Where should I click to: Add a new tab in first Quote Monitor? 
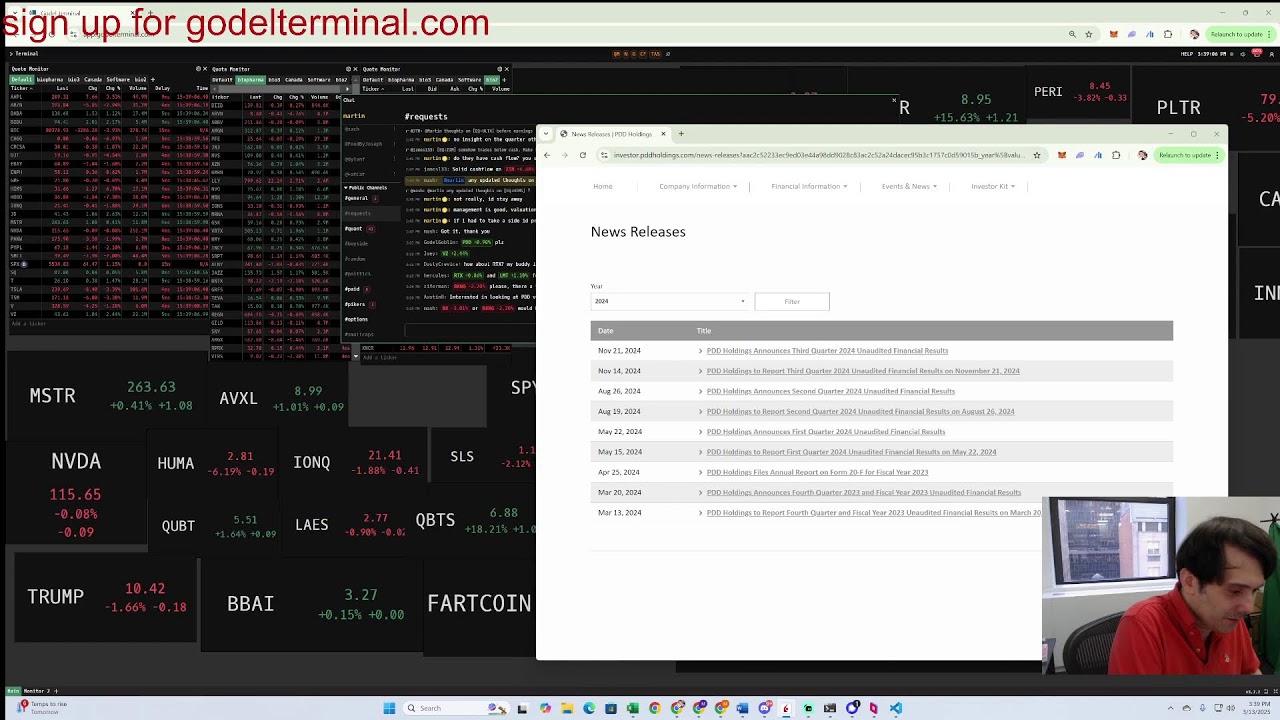point(152,79)
